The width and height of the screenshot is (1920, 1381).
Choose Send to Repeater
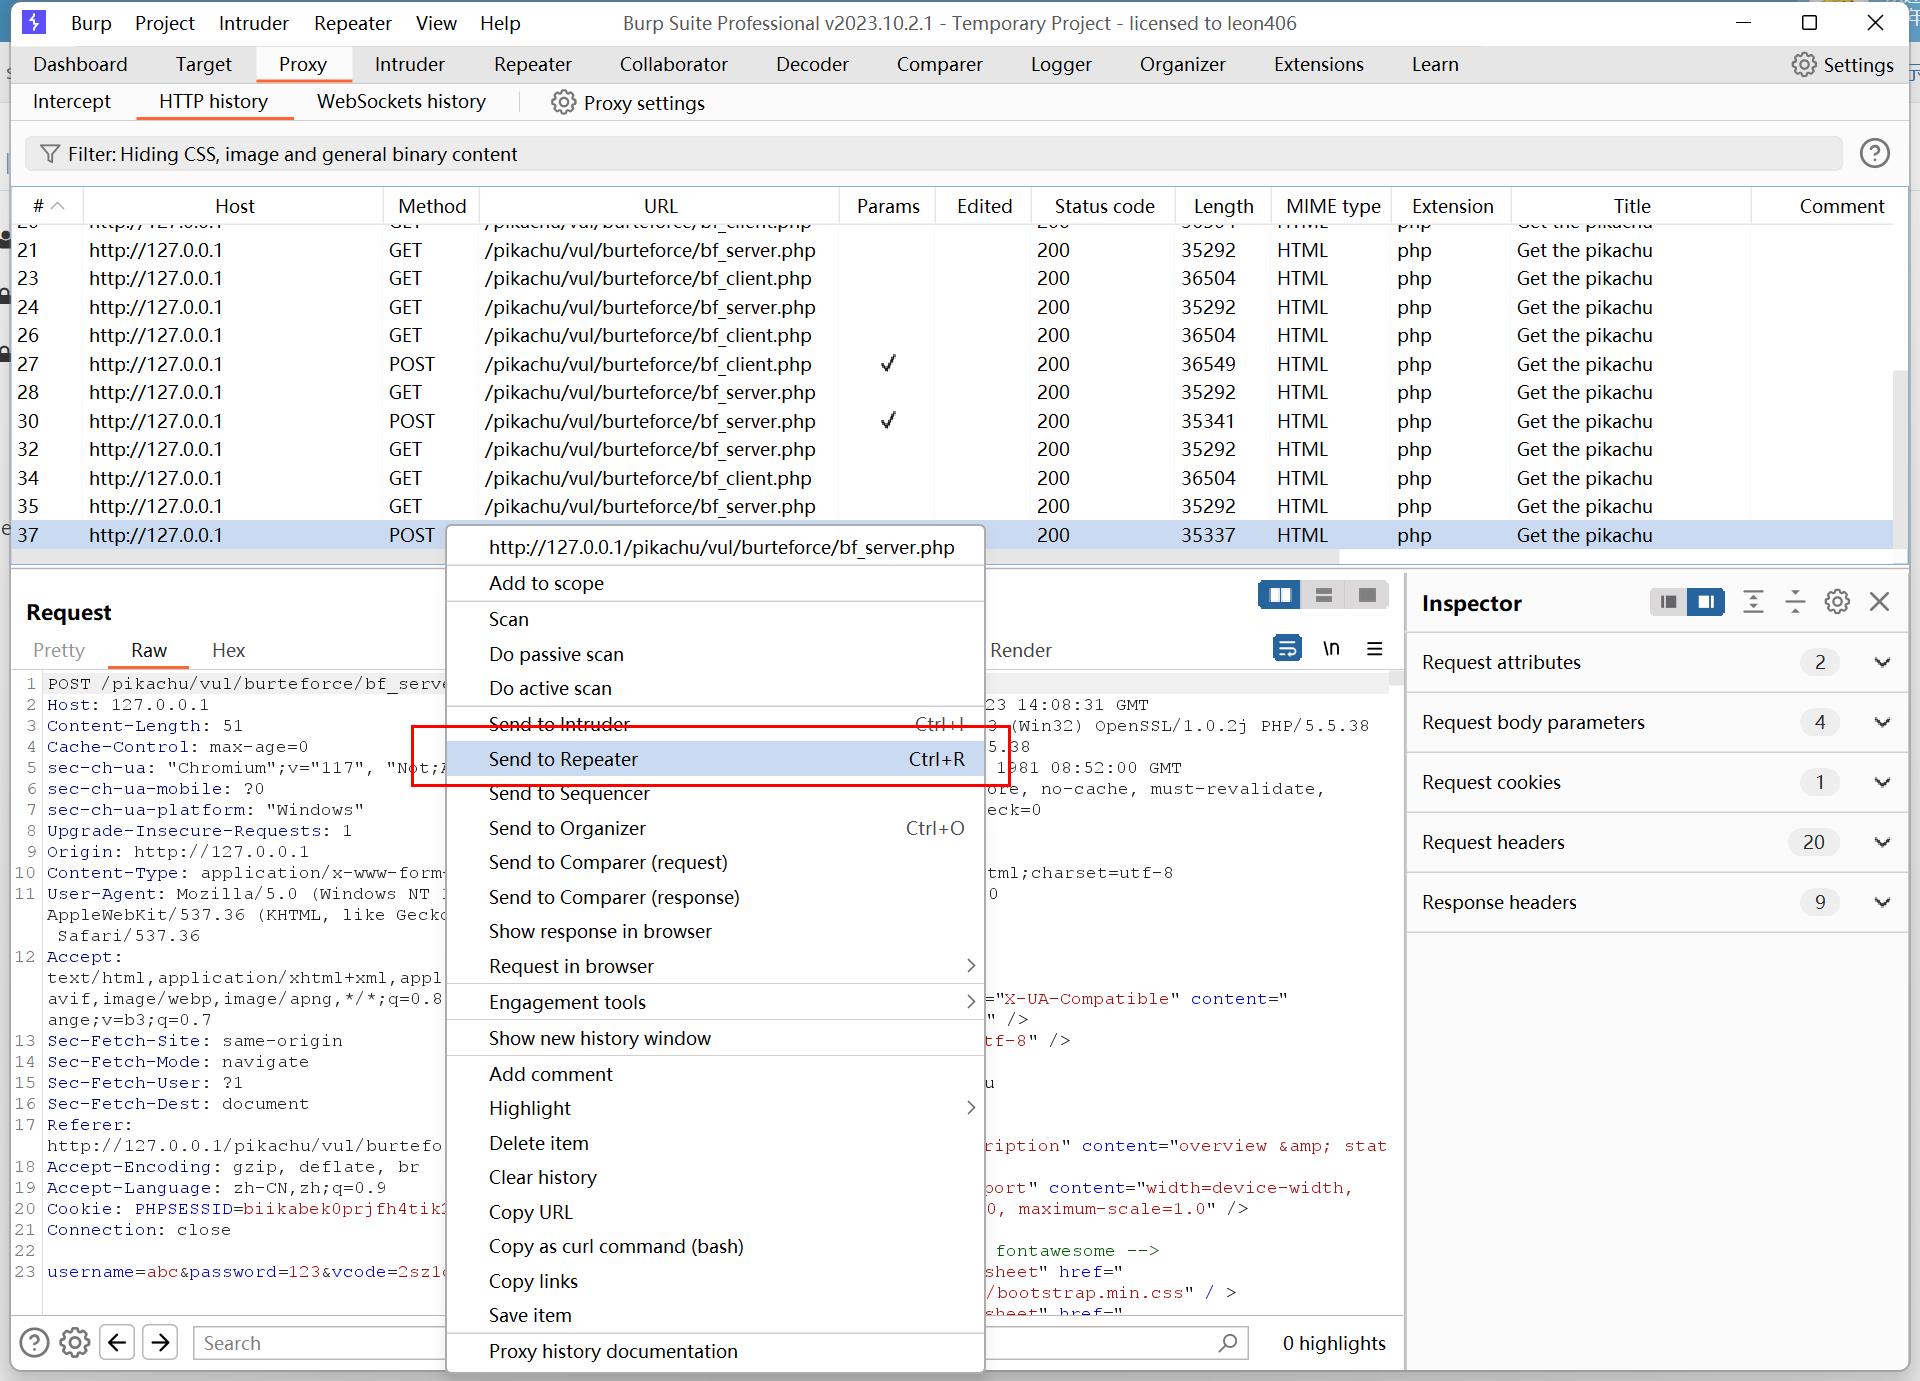[715, 759]
